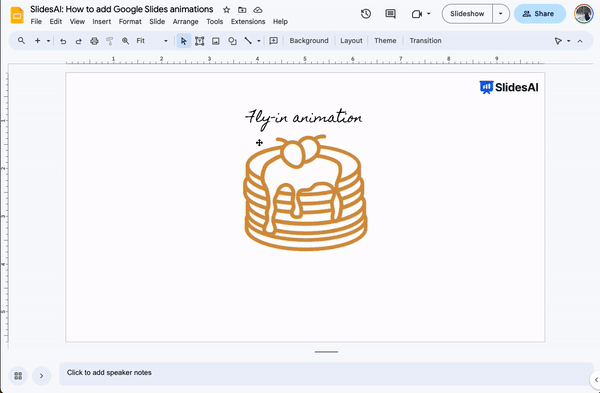Open the grid view icon
The image size is (600, 393).
(18, 376)
